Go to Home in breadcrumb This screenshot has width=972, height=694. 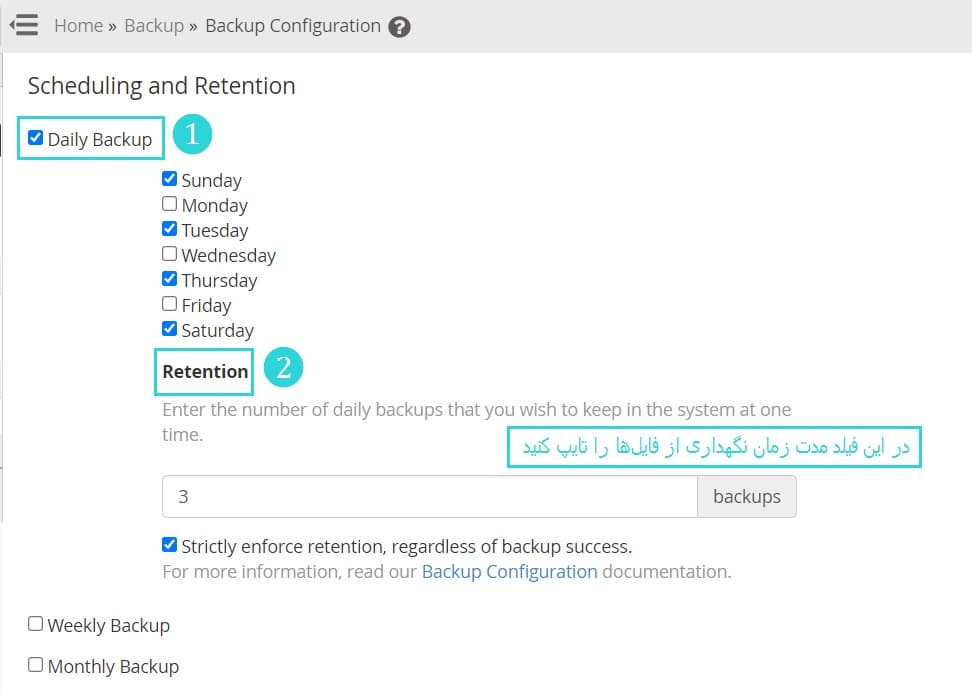coord(79,25)
